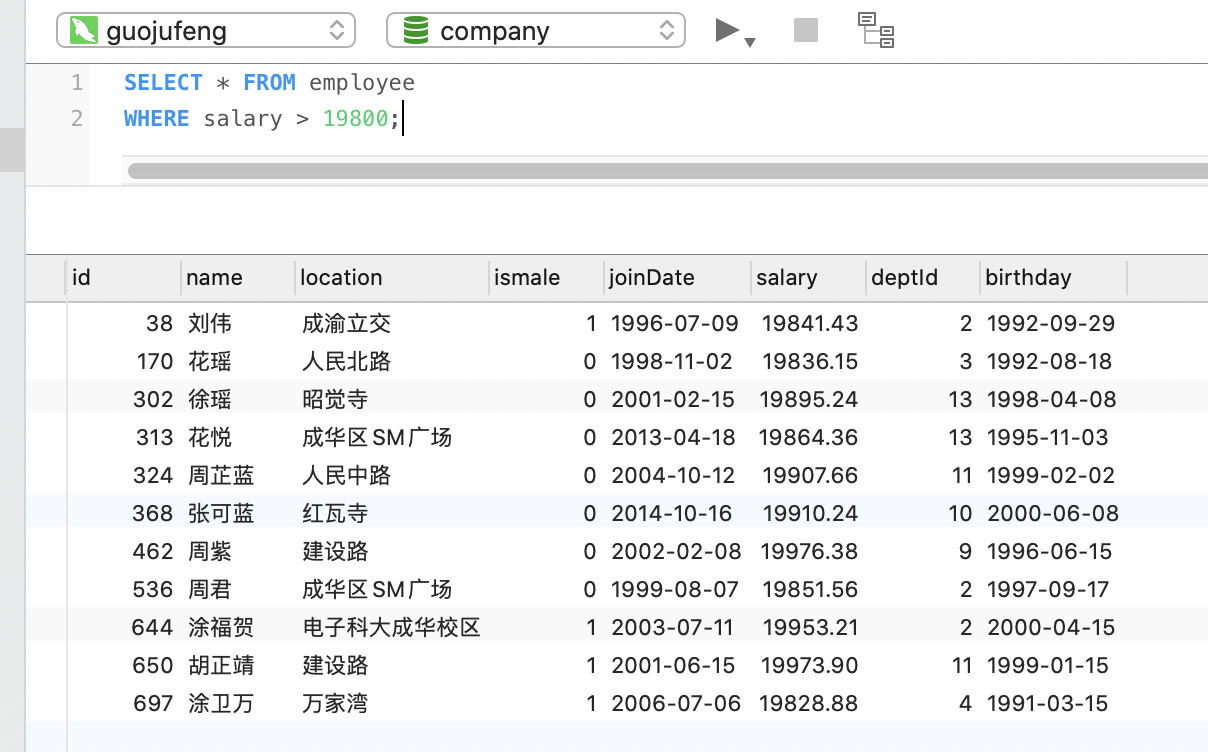Image resolution: width=1208 pixels, height=752 pixels.
Task: Place cursor at end of WHERE line
Action: click(402, 119)
